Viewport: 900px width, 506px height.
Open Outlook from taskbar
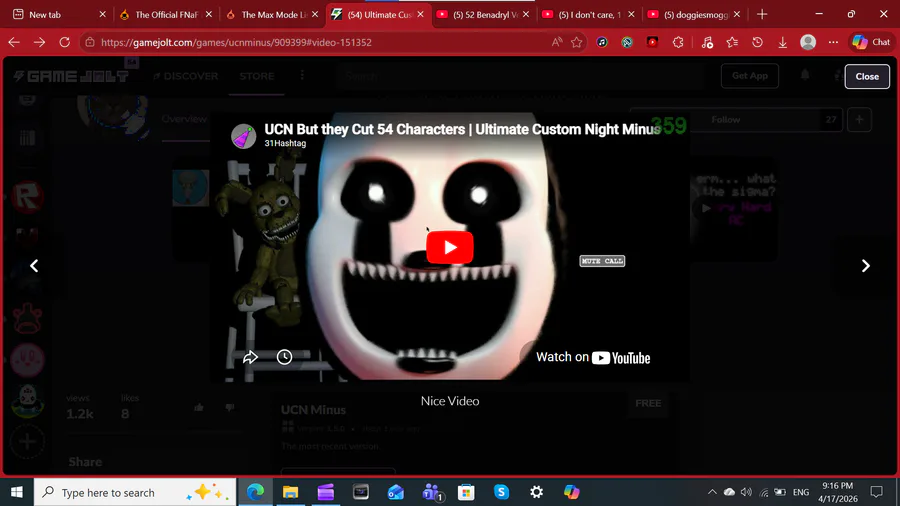(396, 492)
